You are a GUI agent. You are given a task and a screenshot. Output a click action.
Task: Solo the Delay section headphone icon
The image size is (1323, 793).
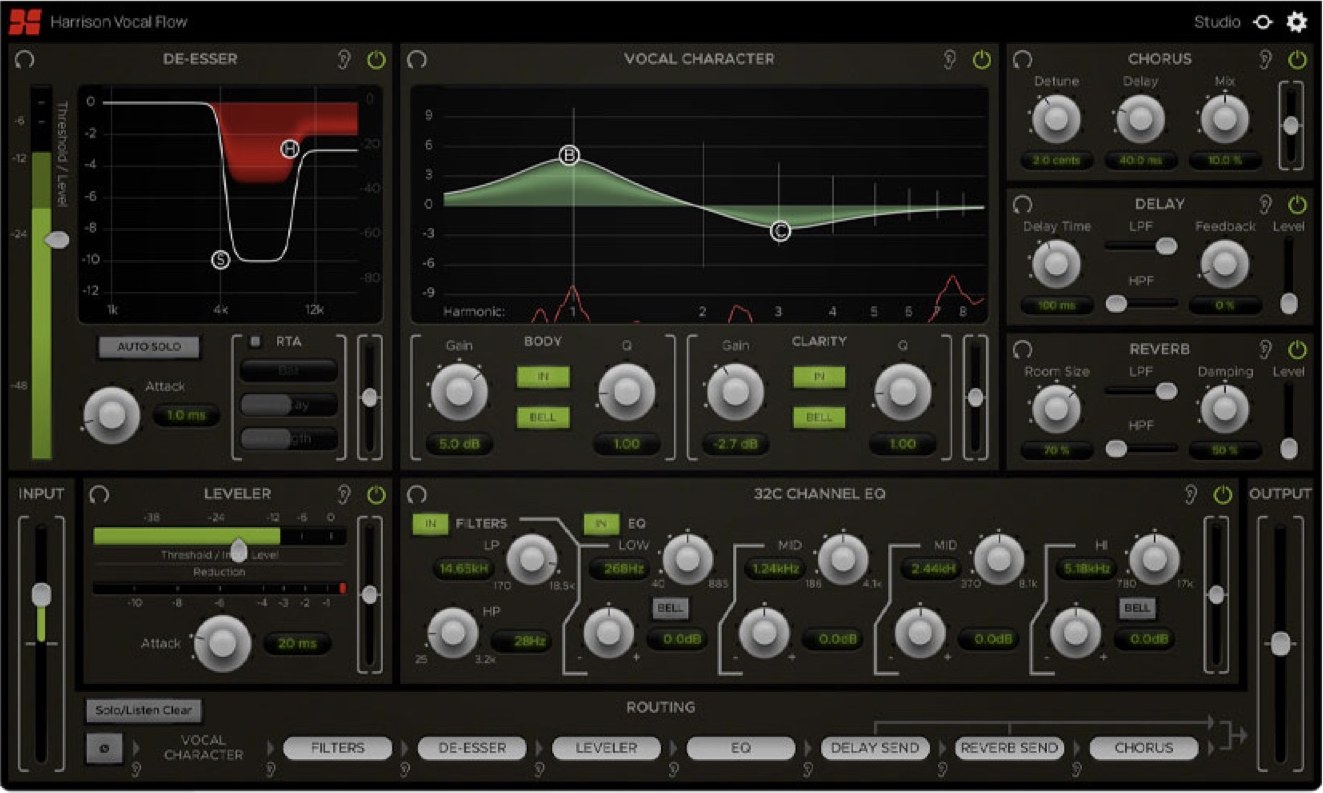(1022, 204)
